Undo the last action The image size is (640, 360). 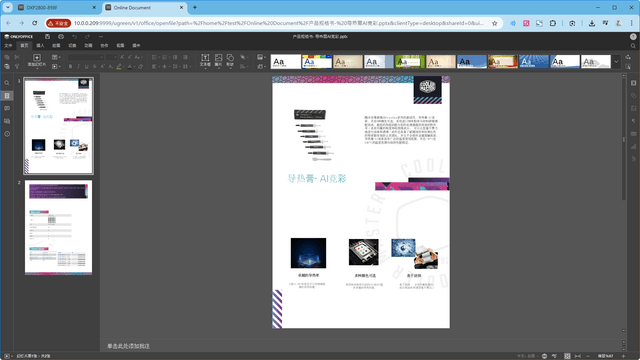click(x=74, y=37)
